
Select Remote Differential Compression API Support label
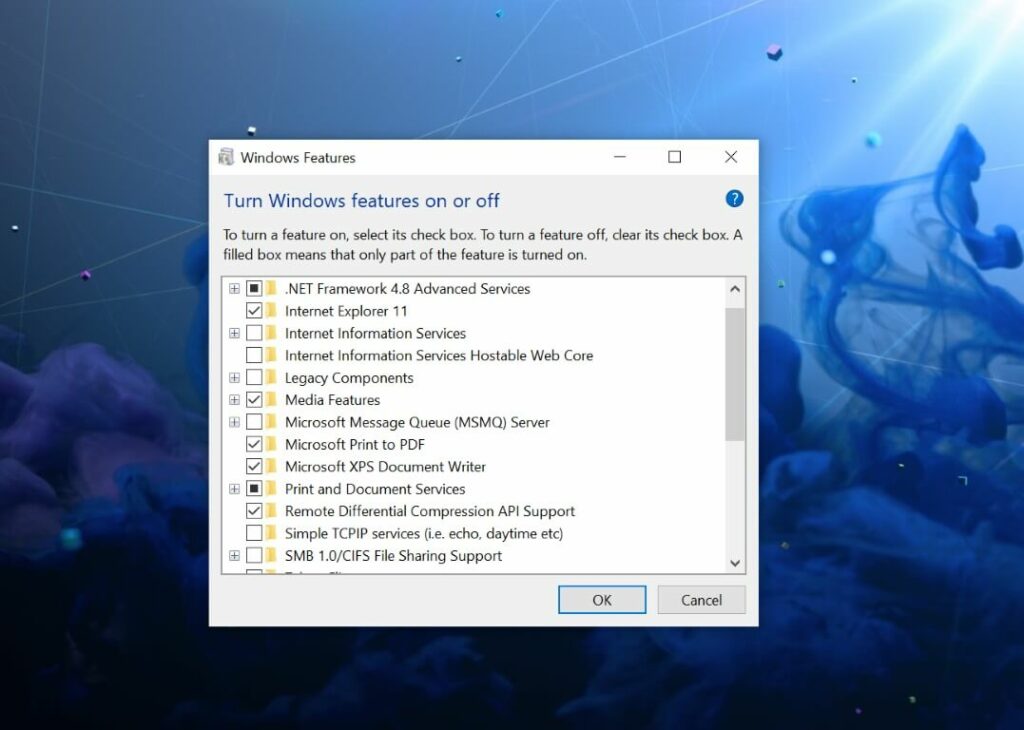pos(430,511)
